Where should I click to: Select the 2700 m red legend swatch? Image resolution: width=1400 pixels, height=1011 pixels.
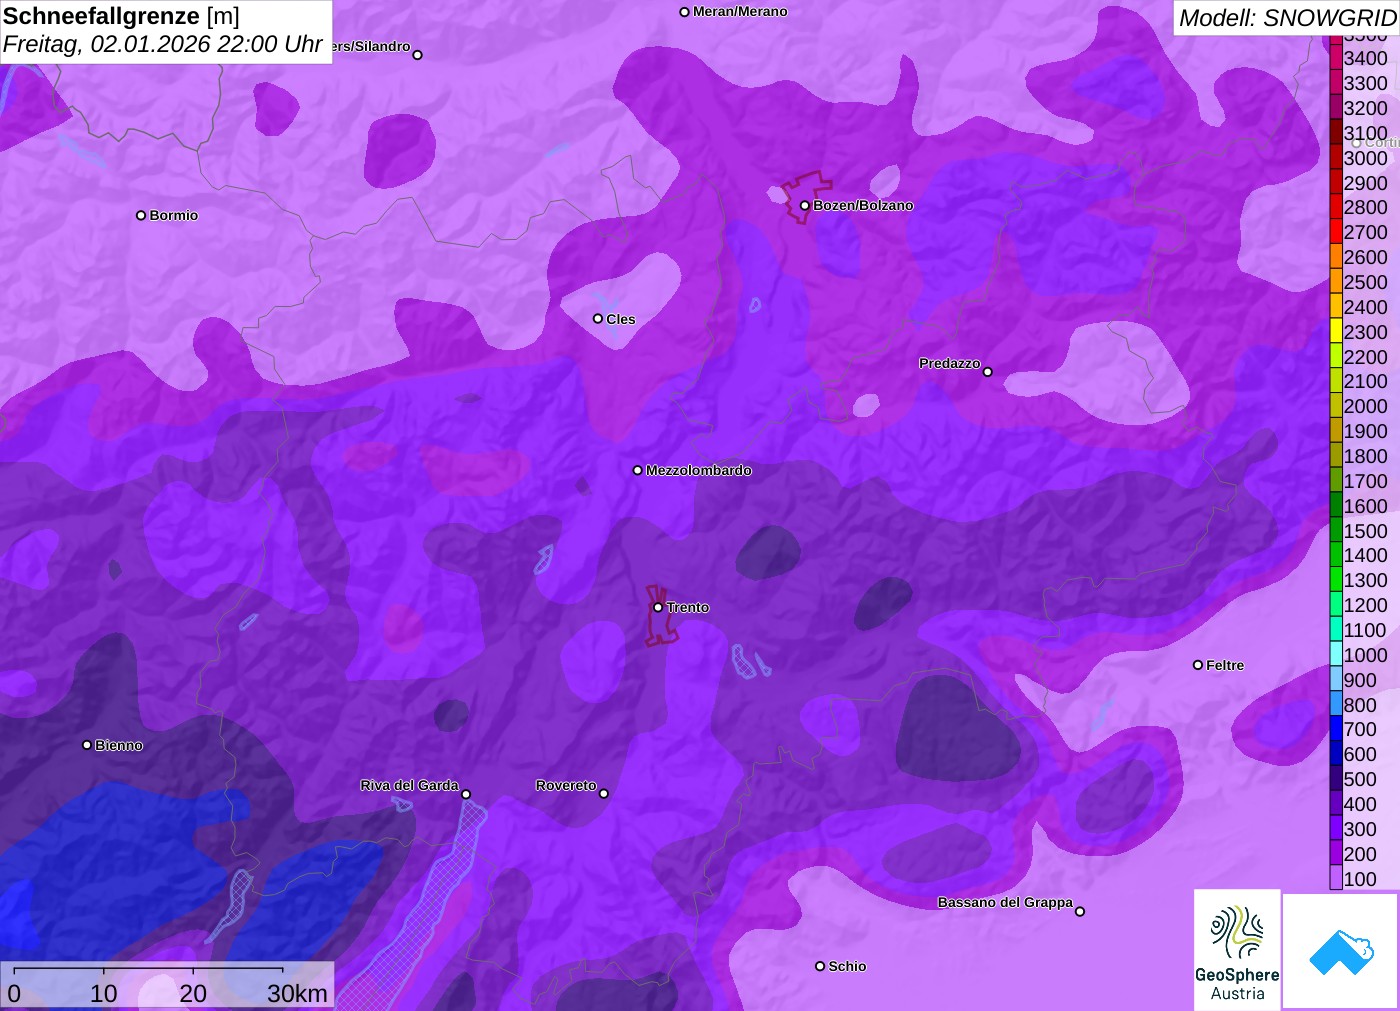1336,232
